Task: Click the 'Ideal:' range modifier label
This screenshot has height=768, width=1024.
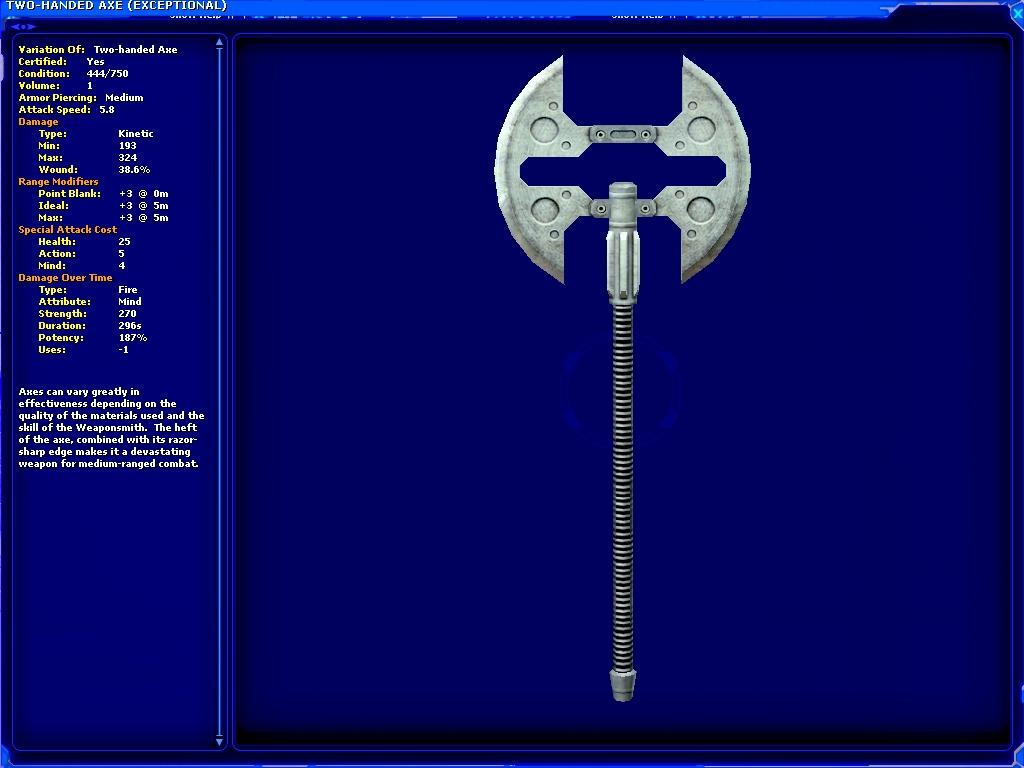Action: 53,206
